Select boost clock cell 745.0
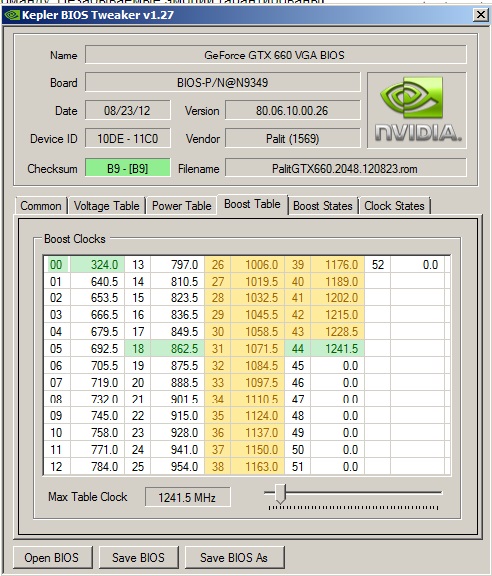 (x=97, y=415)
